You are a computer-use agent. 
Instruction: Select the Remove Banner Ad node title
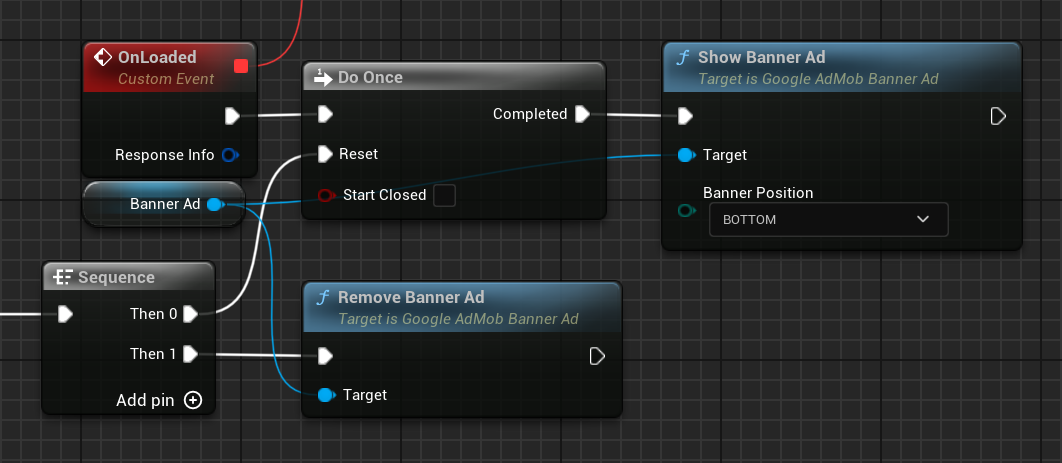click(x=411, y=297)
